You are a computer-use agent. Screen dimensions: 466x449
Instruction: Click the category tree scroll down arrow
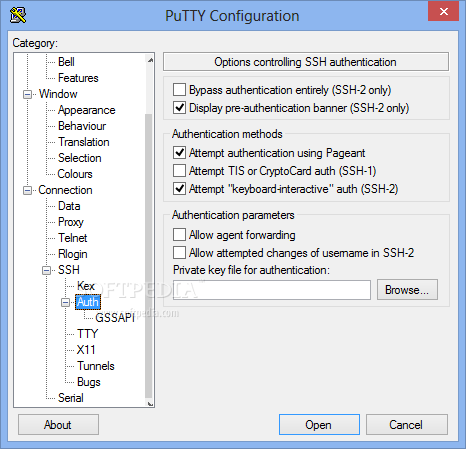click(x=150, y=404)
